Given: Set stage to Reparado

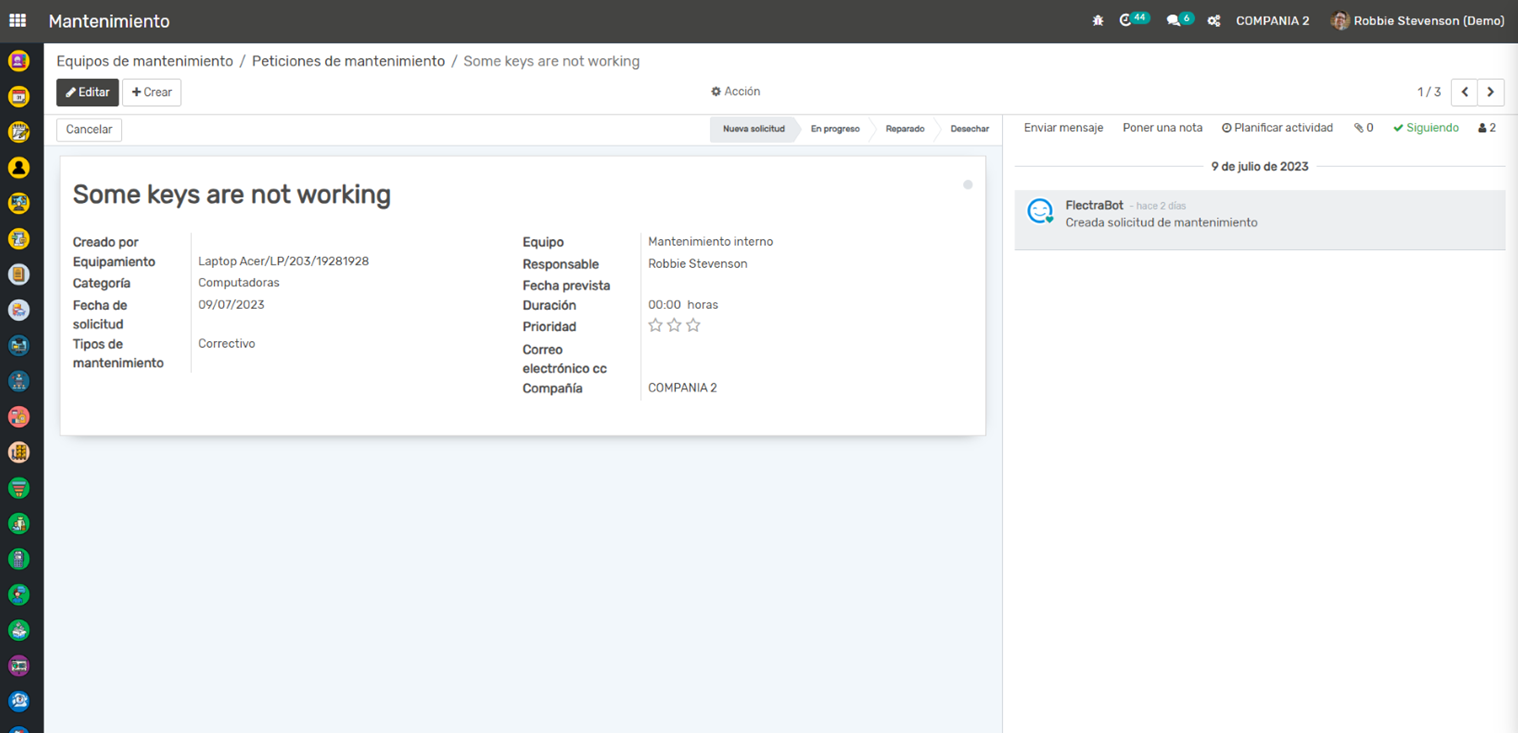Looking at the screenshot, I should coord(904,129).
